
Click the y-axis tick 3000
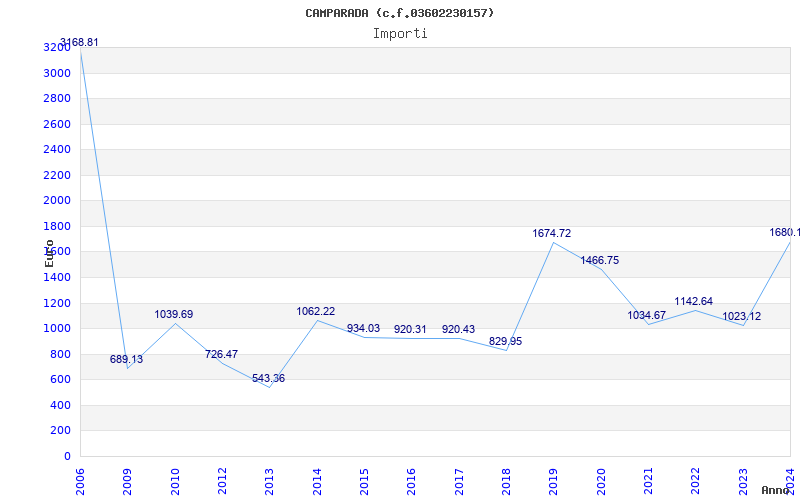click(57, 73)
